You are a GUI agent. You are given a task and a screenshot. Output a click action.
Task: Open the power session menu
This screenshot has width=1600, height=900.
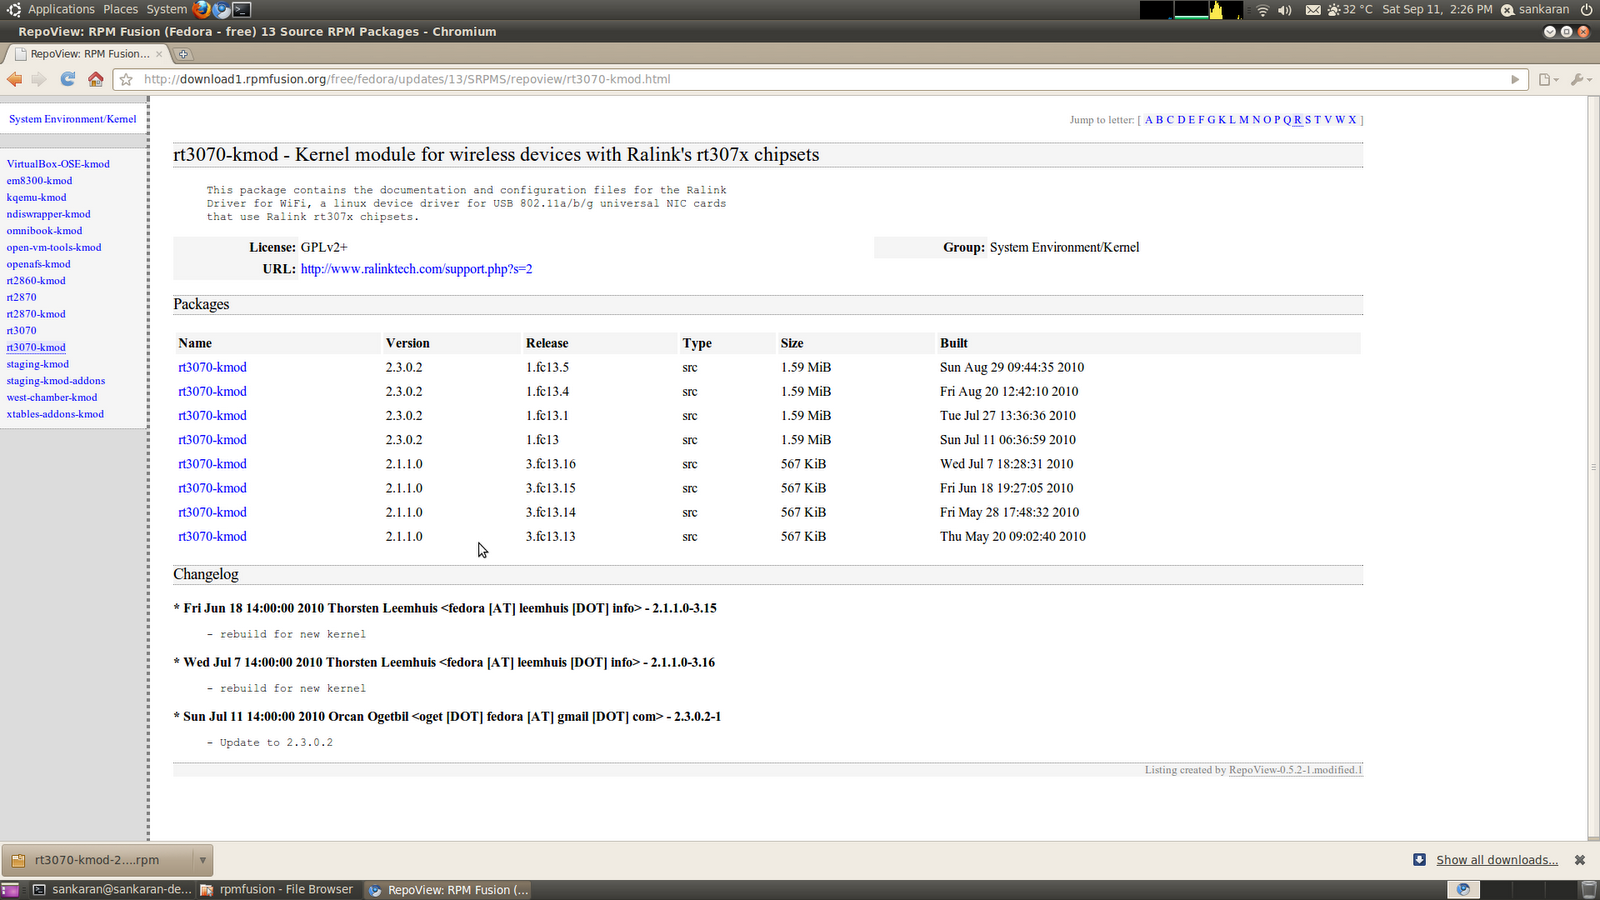pos(1587,9)
